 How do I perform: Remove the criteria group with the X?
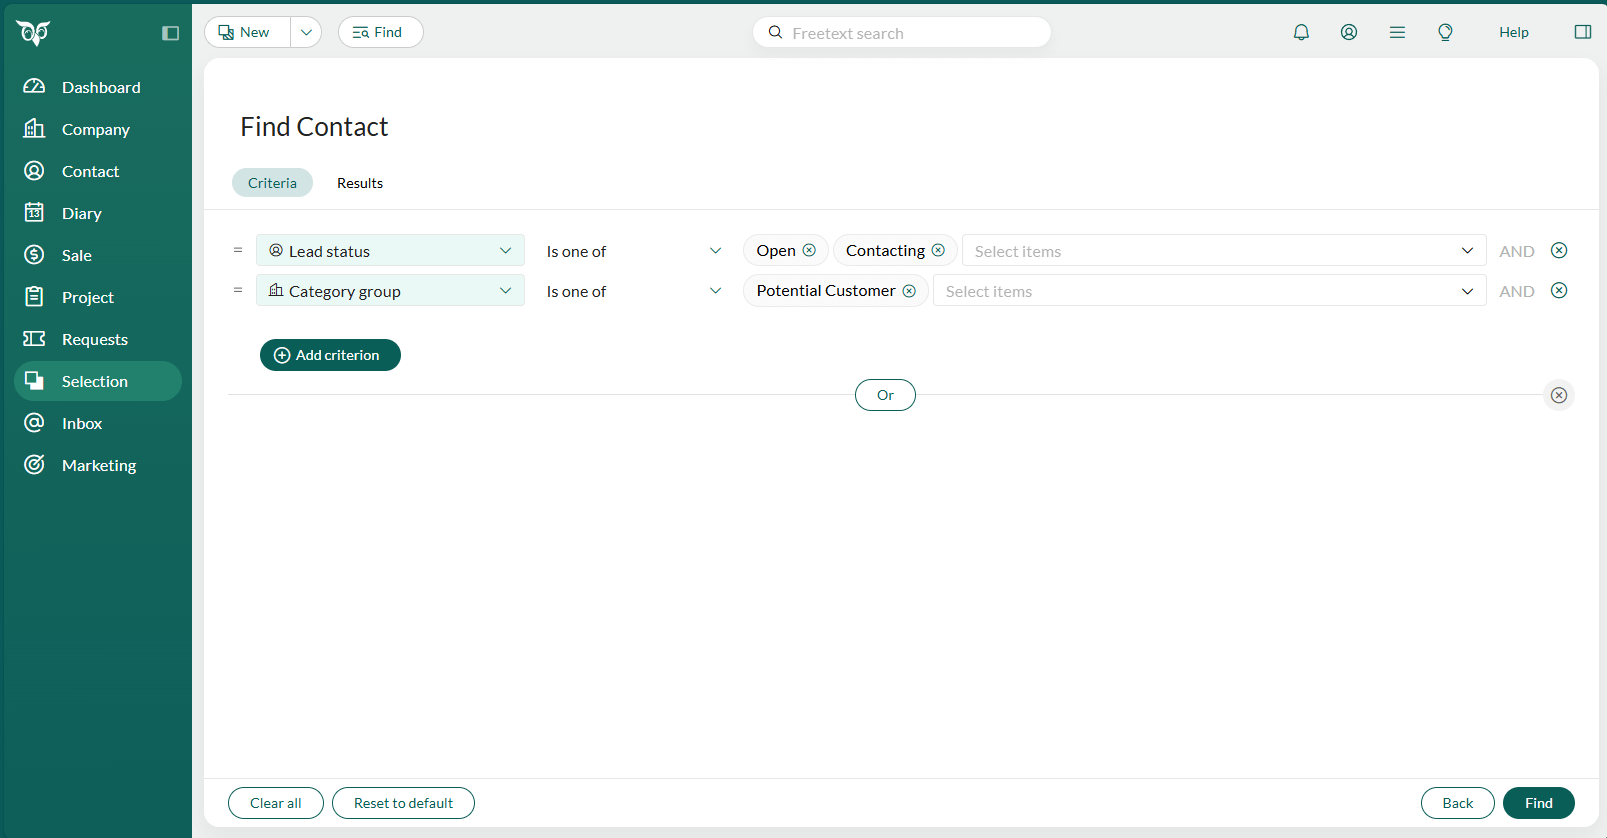[1559, 395]
